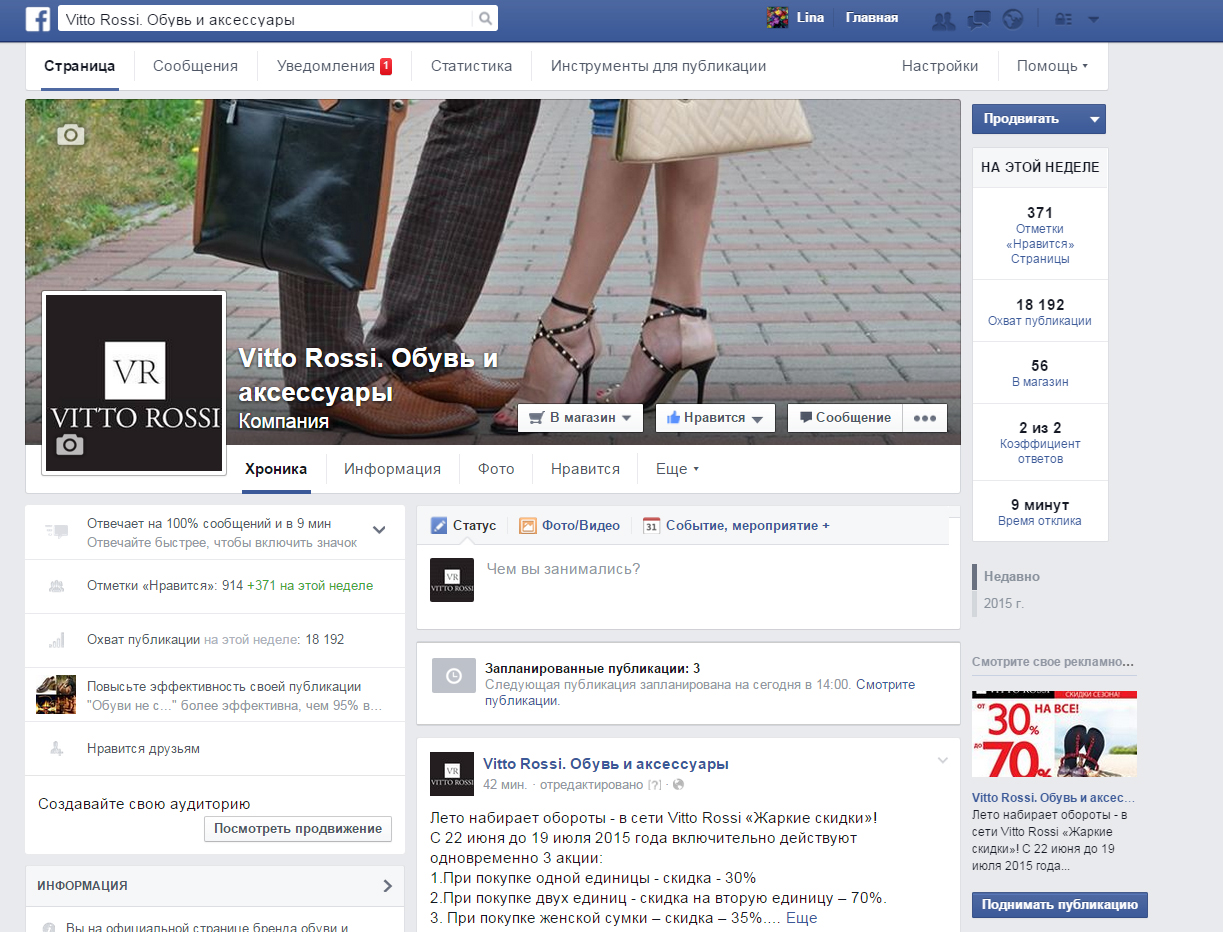Click the scheduled posts clock icon

click(453, 676)
